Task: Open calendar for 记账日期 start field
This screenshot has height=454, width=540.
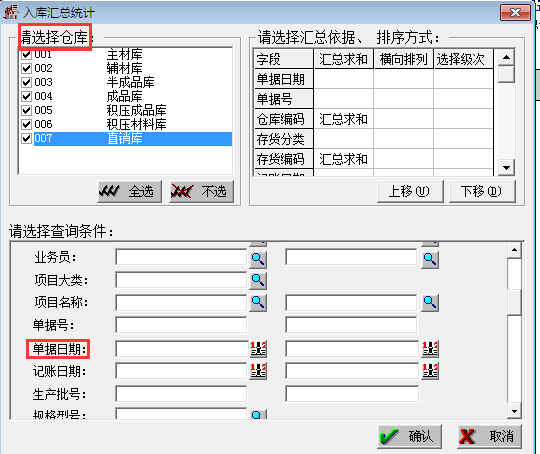Action: (258, 371)
